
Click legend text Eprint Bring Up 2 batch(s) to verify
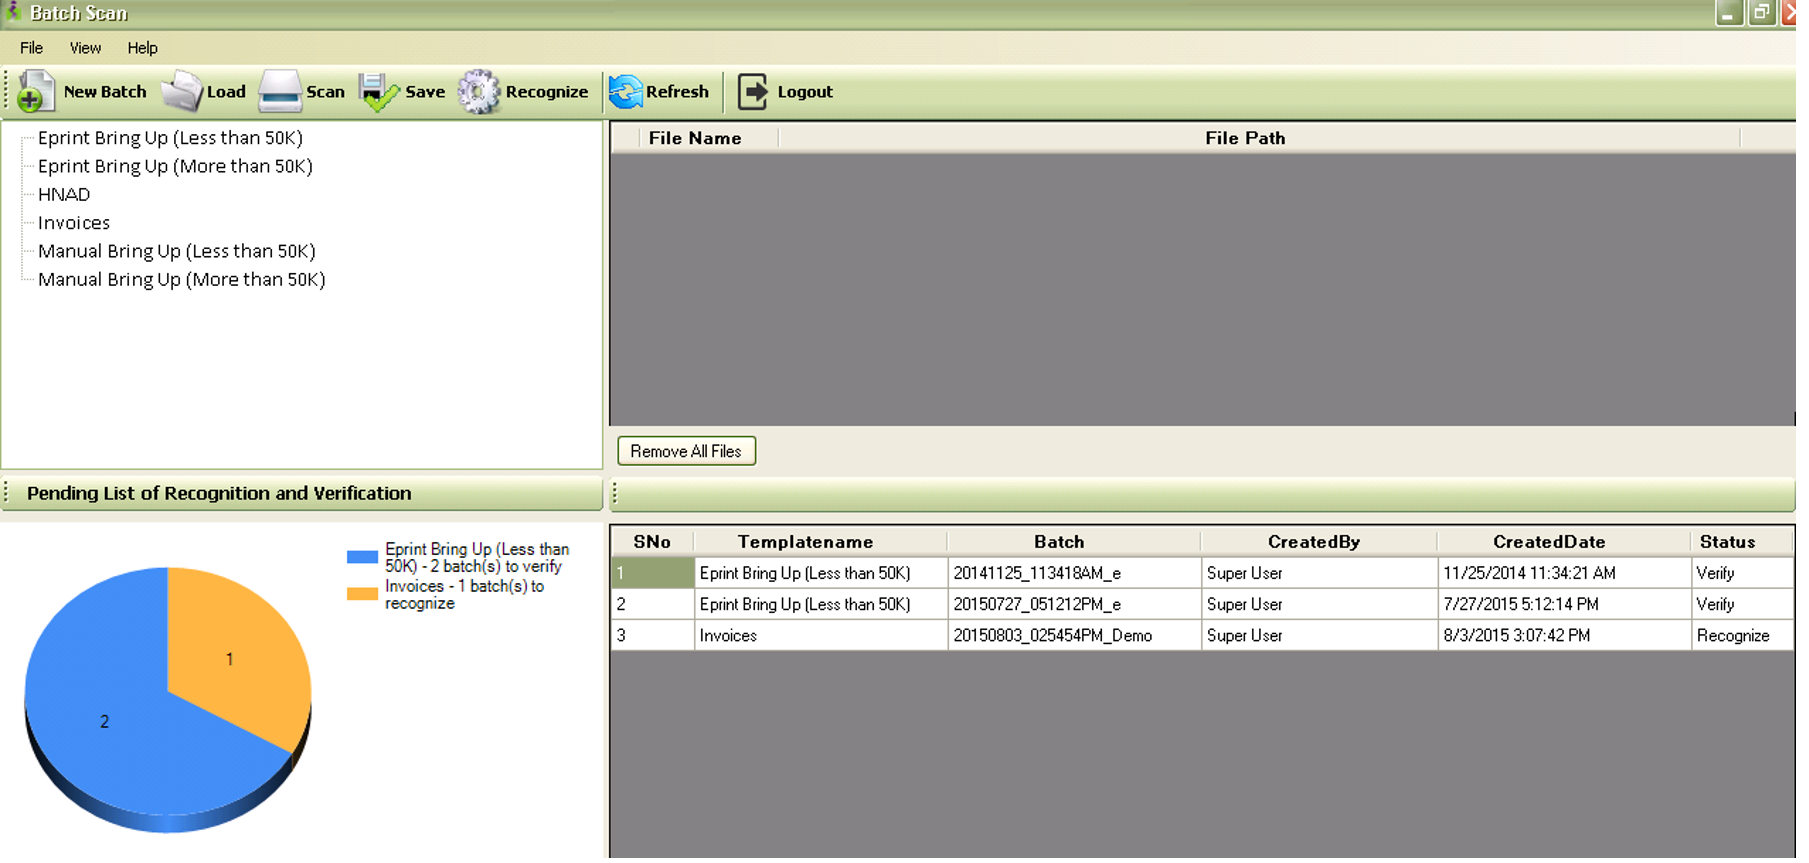coord(477,558)
